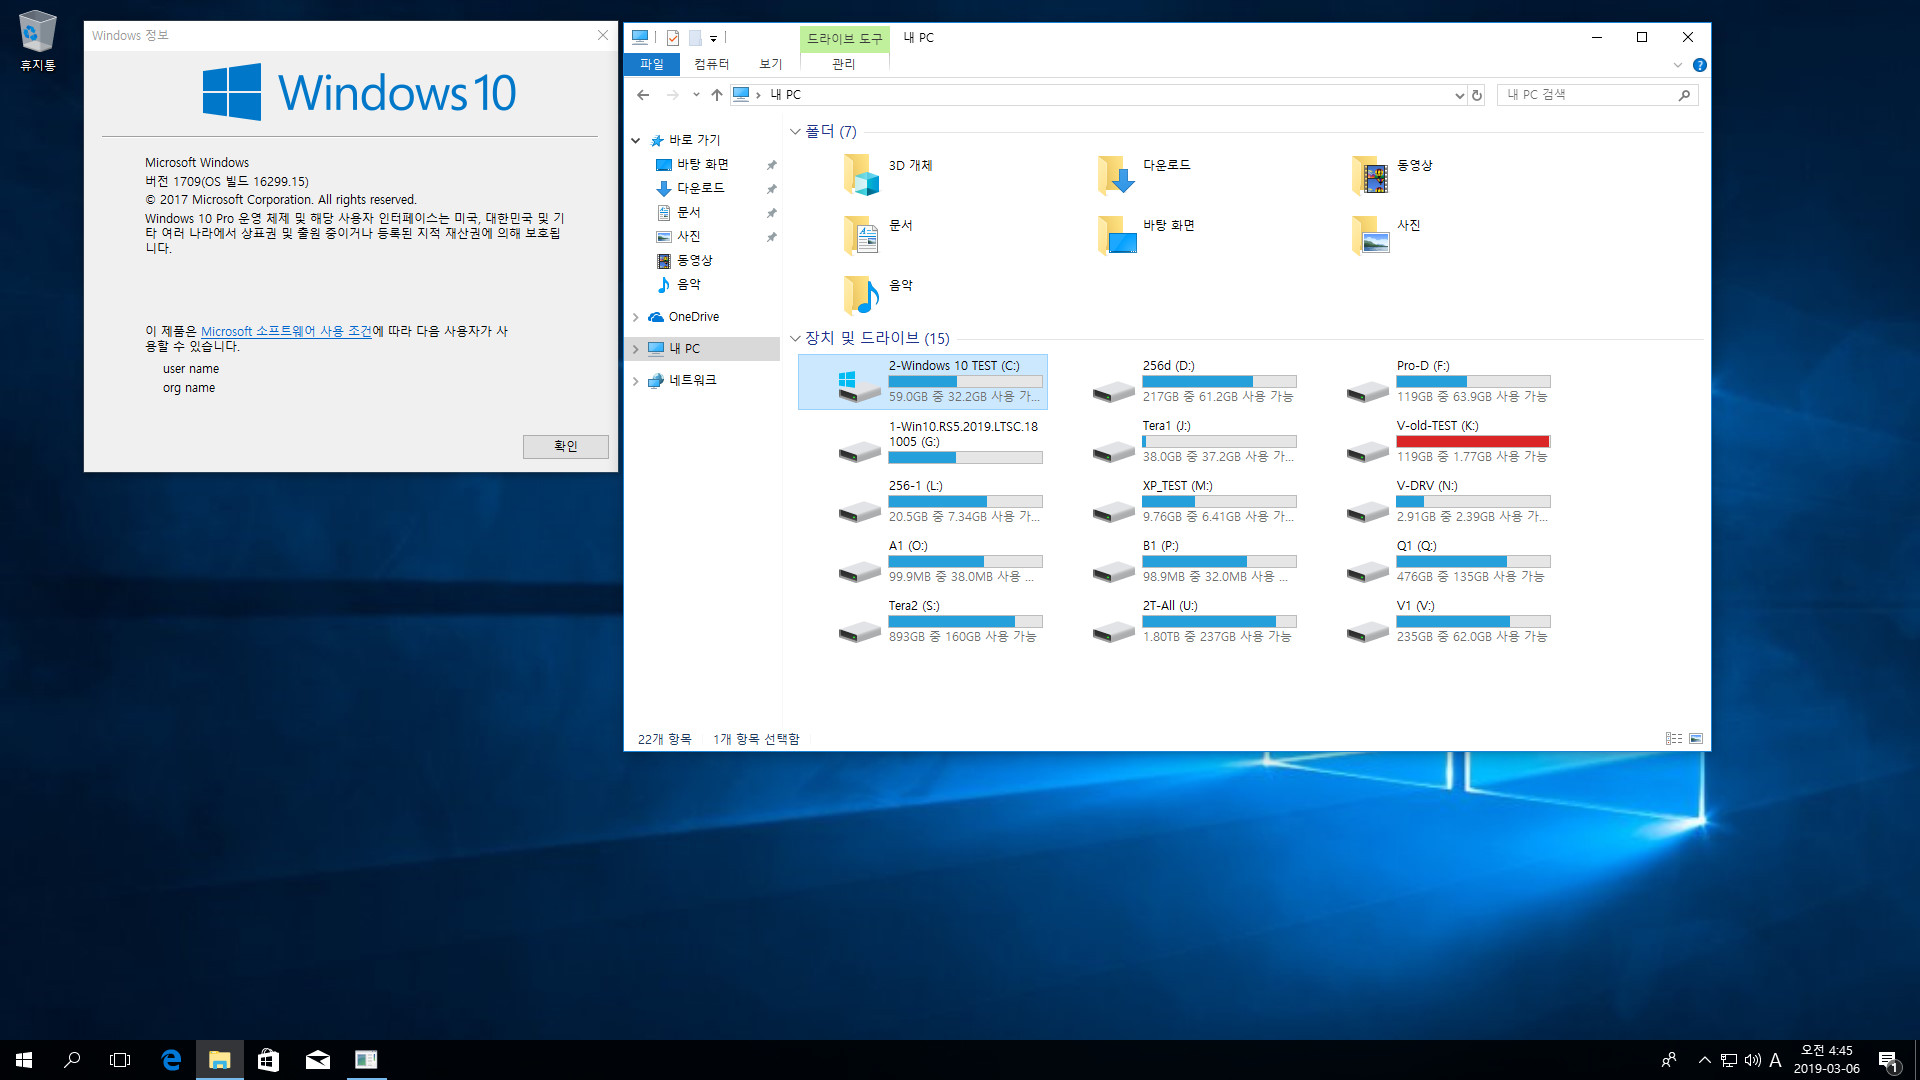Open volume control in system tray
Image resolution: width=1920 pixels, height=1080 pixels.
(1752, 1060)
